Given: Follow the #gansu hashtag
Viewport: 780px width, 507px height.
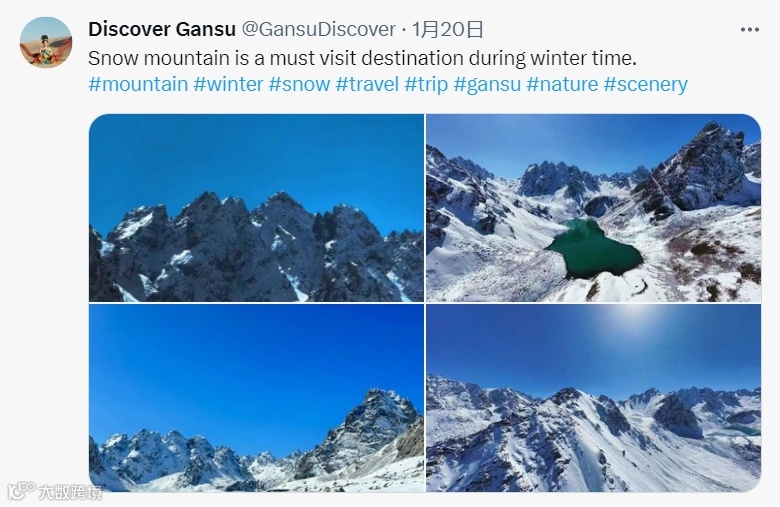Looking at the screenshot, I should click(487, 84).
